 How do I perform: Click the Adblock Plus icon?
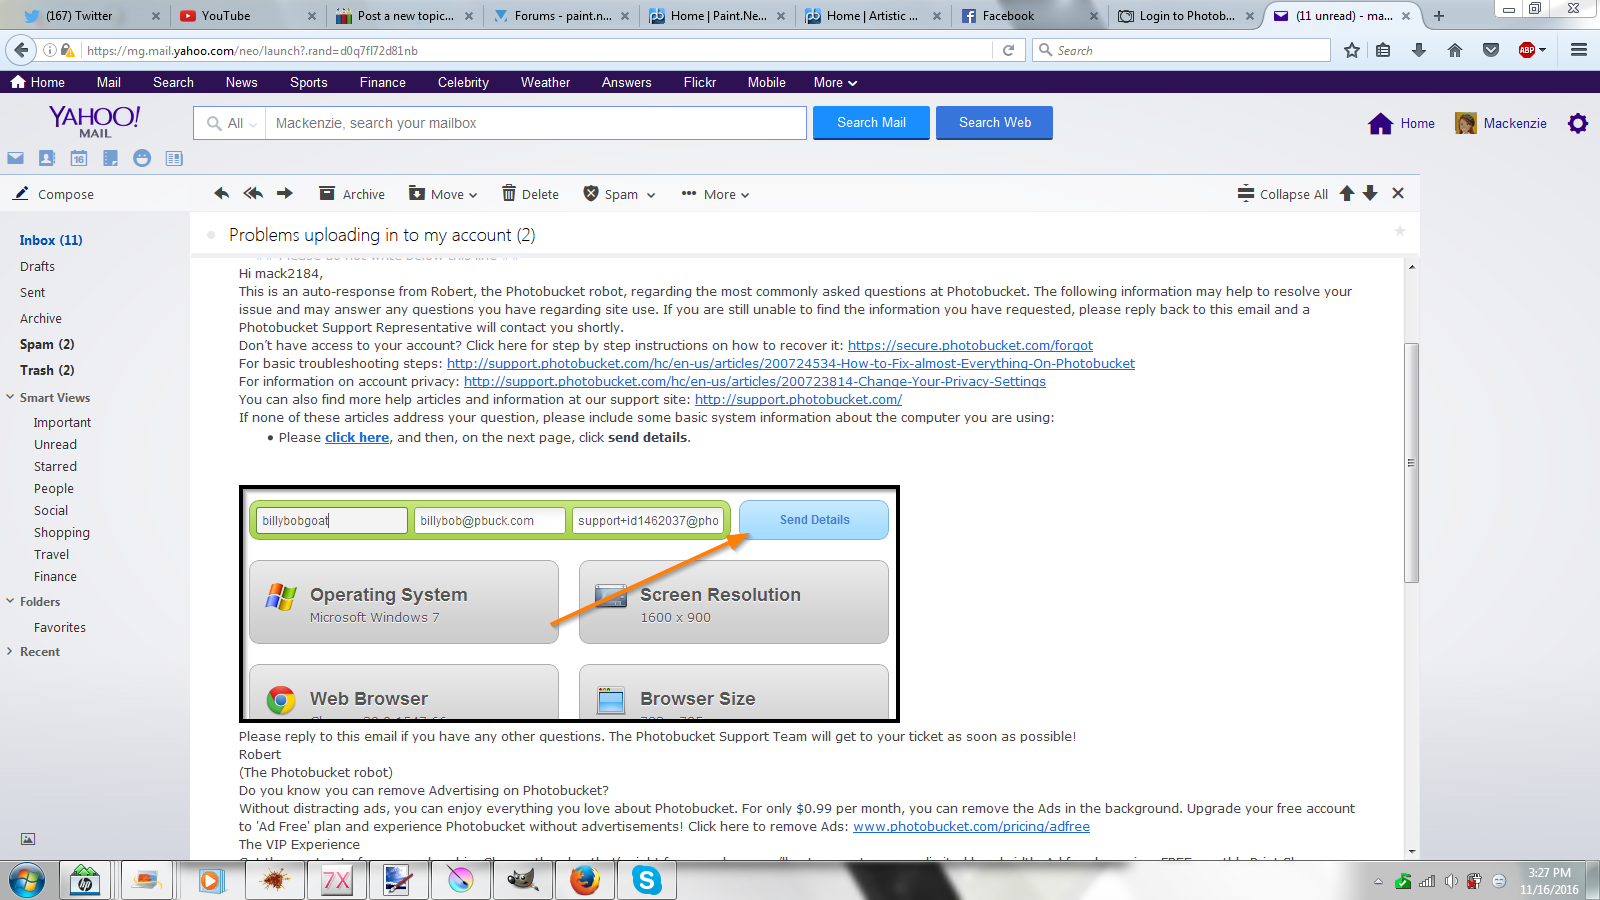pos(1527,50)
